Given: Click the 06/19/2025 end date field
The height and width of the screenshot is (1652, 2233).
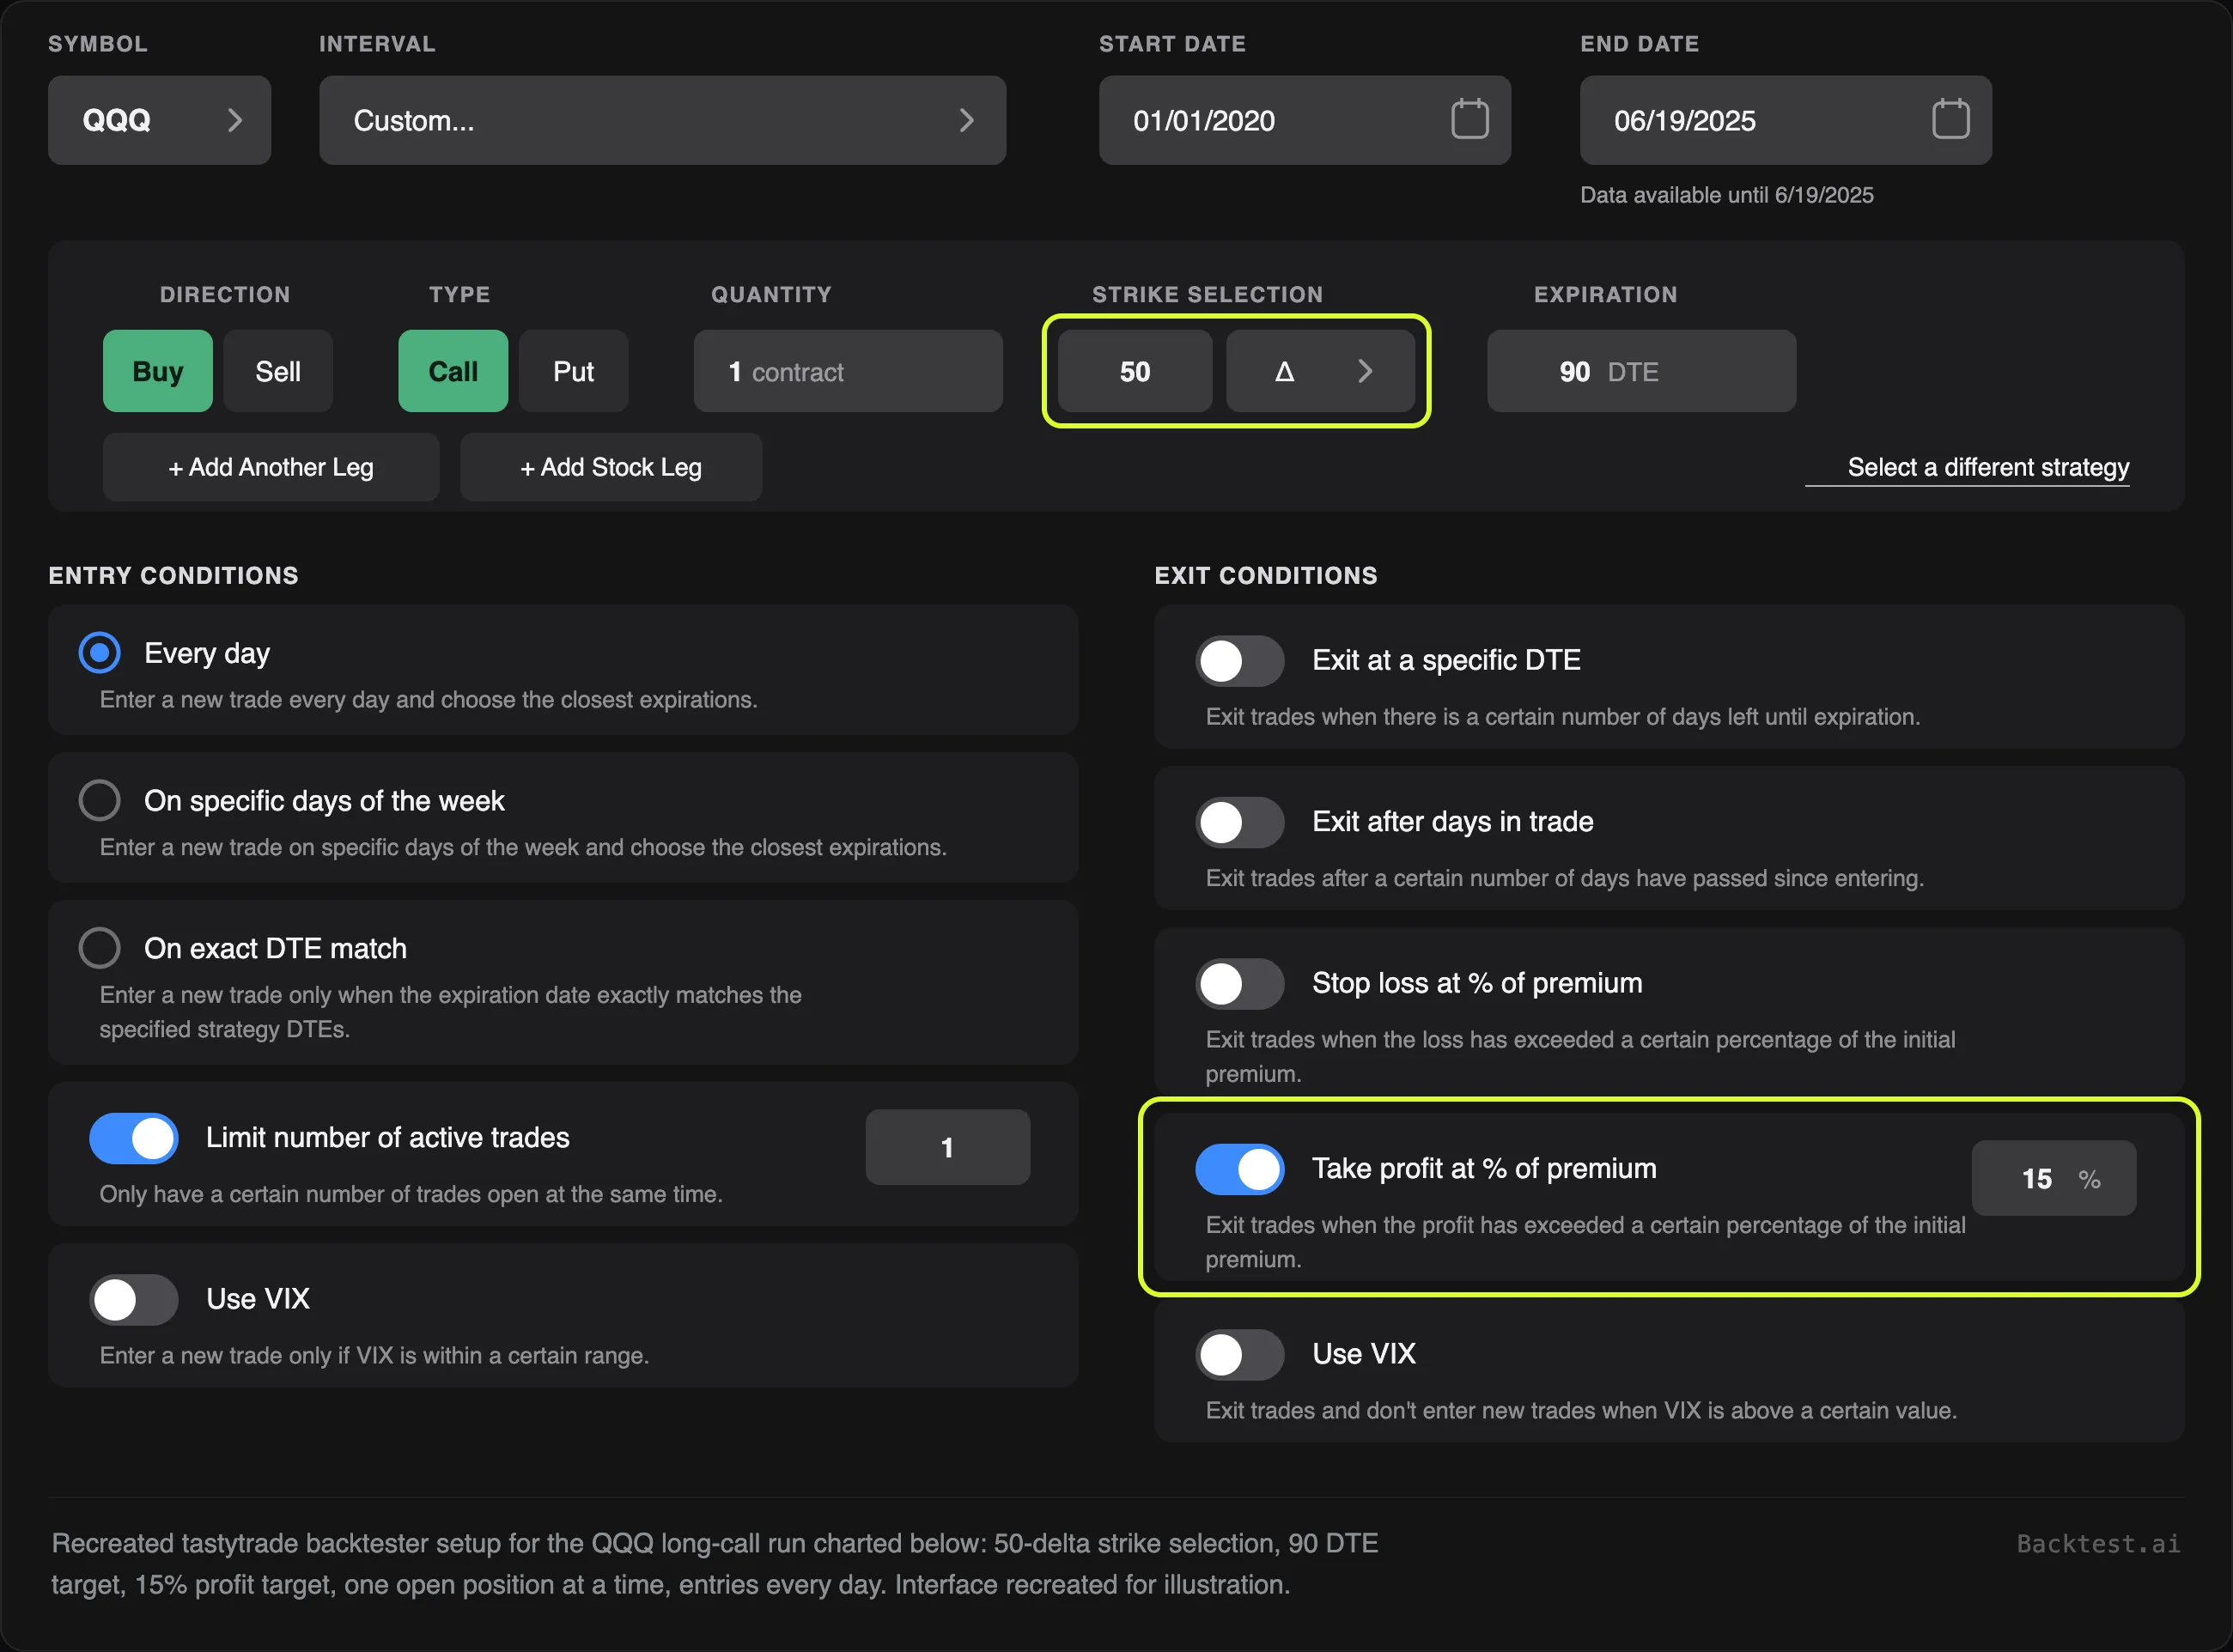Looking at the screenshot, I should point(1785,120).
